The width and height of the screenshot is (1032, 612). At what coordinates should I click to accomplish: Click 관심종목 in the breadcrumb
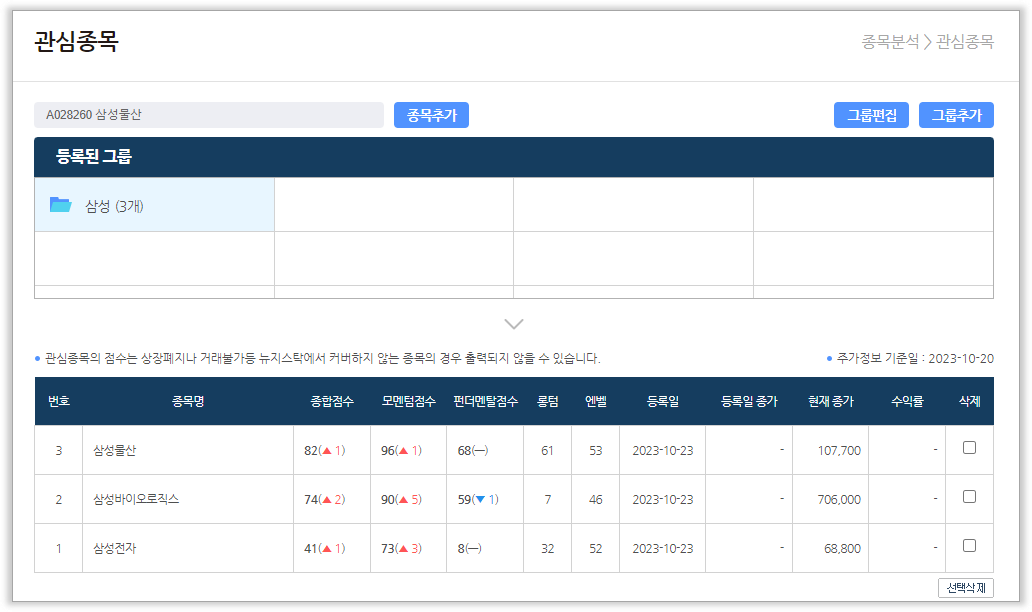pyautogui.click(x=965, y=42)
